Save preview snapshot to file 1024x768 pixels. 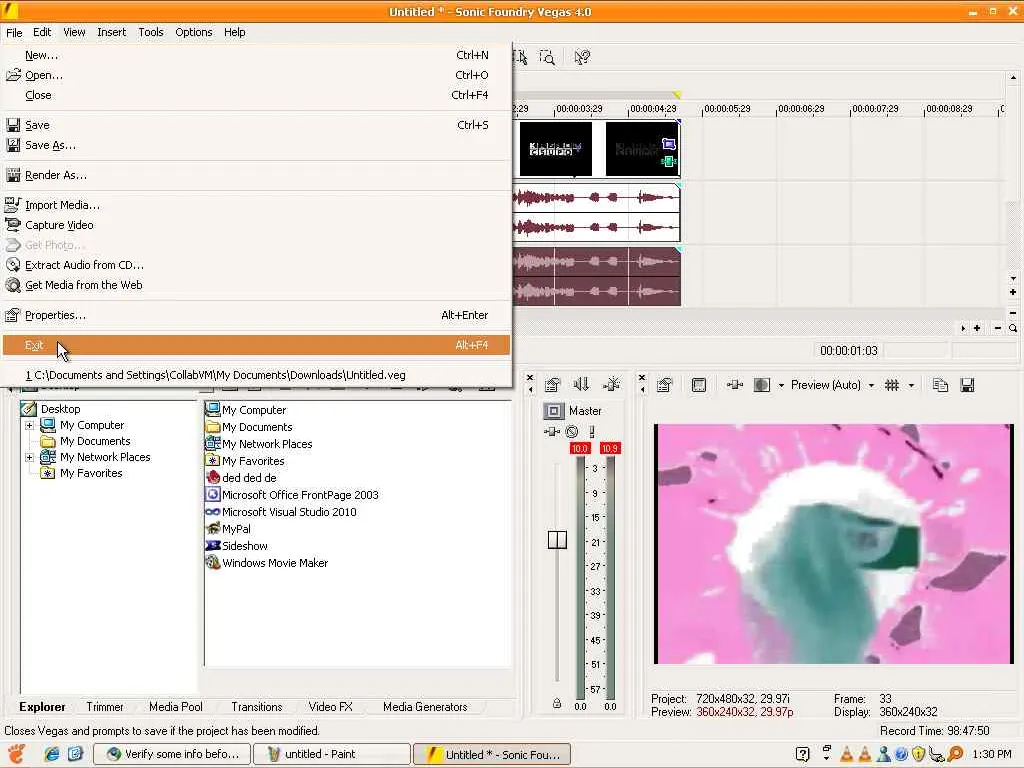[967, 385]
